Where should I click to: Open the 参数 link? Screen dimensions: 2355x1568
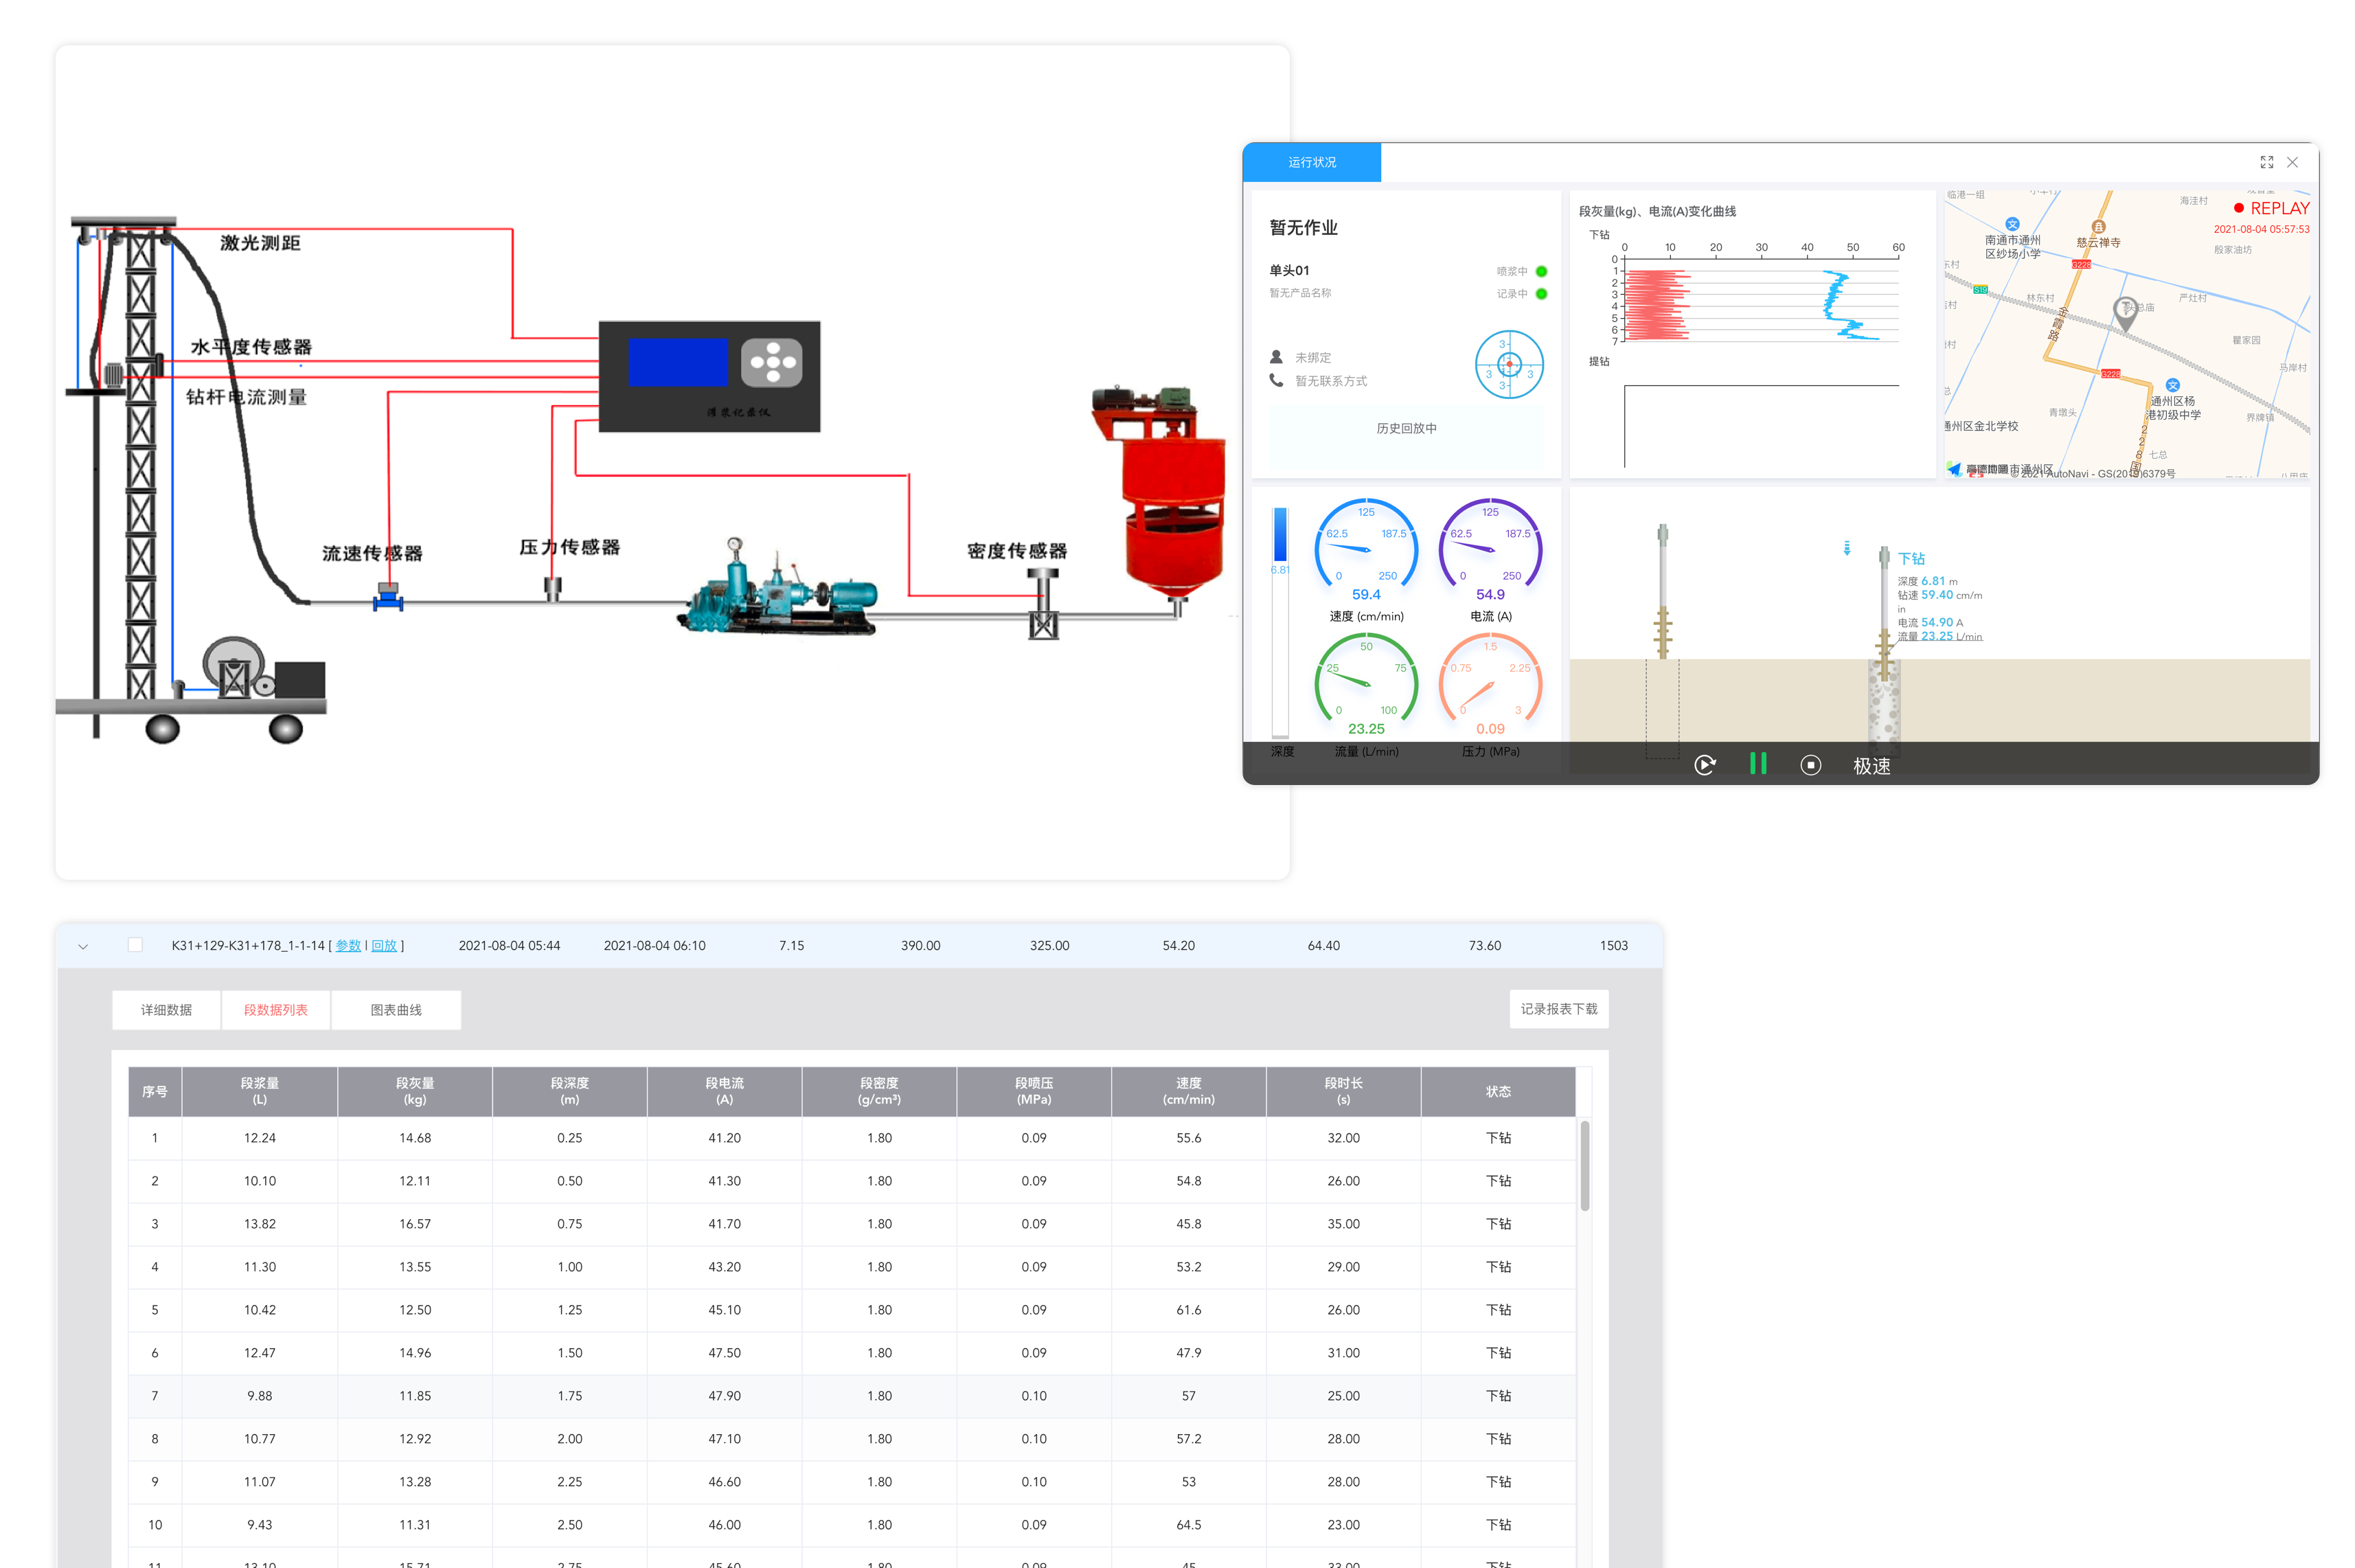347,946
